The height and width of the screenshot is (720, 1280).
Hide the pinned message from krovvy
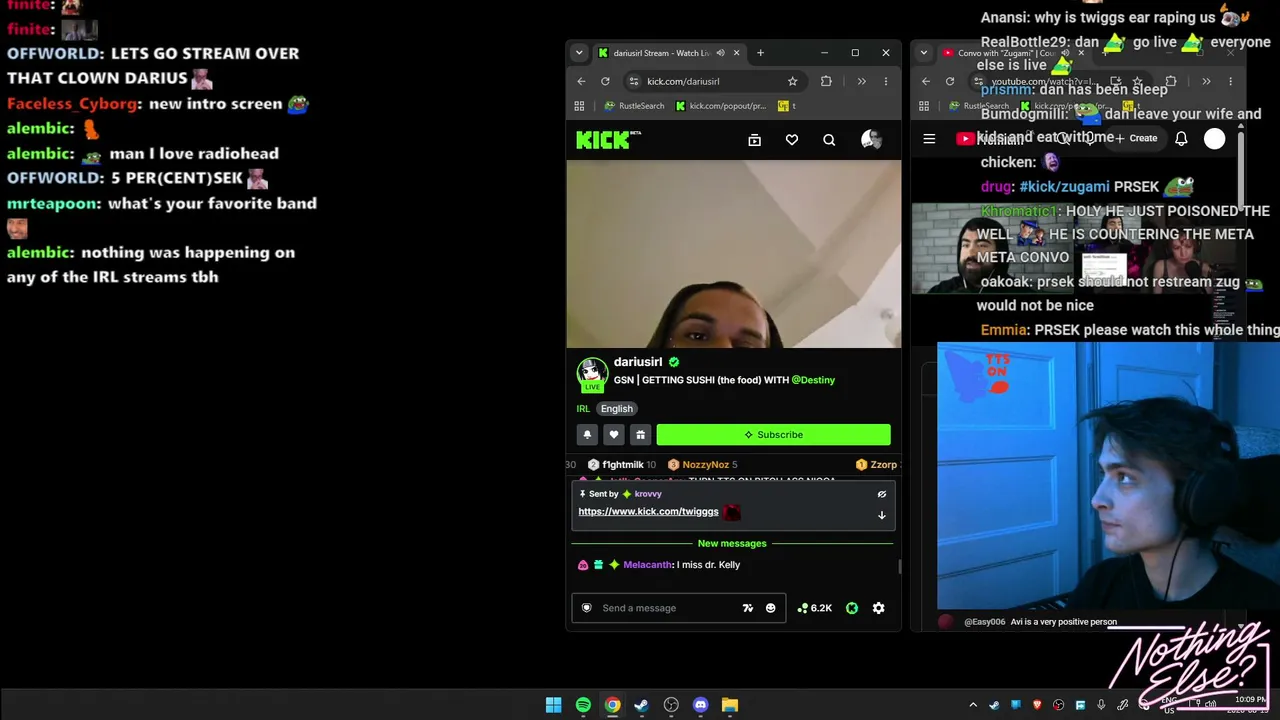[x=881, y=494]
